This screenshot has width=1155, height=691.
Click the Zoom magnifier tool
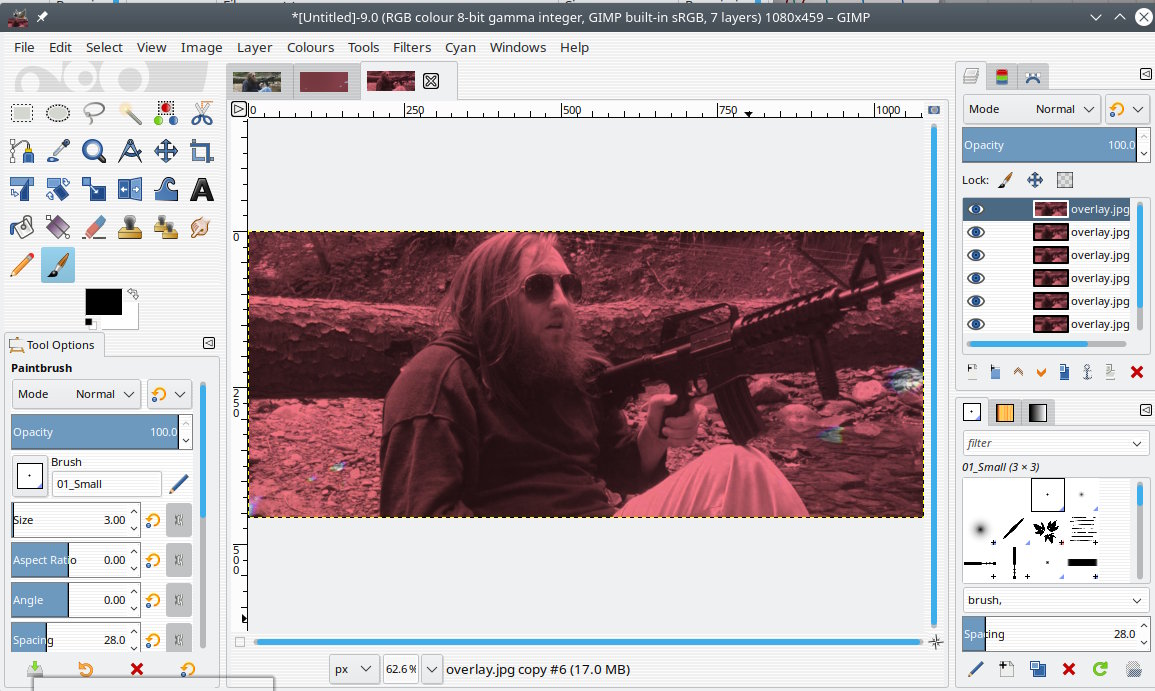pos(94,151)
